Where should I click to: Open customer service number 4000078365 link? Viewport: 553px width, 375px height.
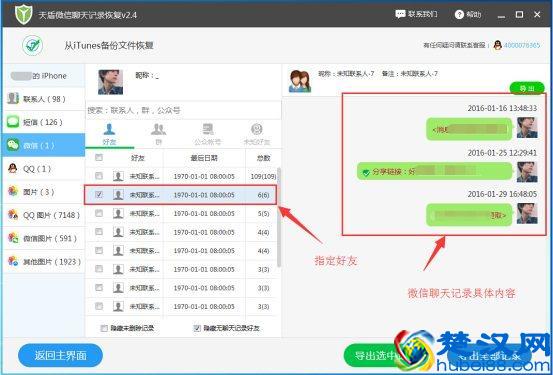pyautogui.click(x=522, y=46)
